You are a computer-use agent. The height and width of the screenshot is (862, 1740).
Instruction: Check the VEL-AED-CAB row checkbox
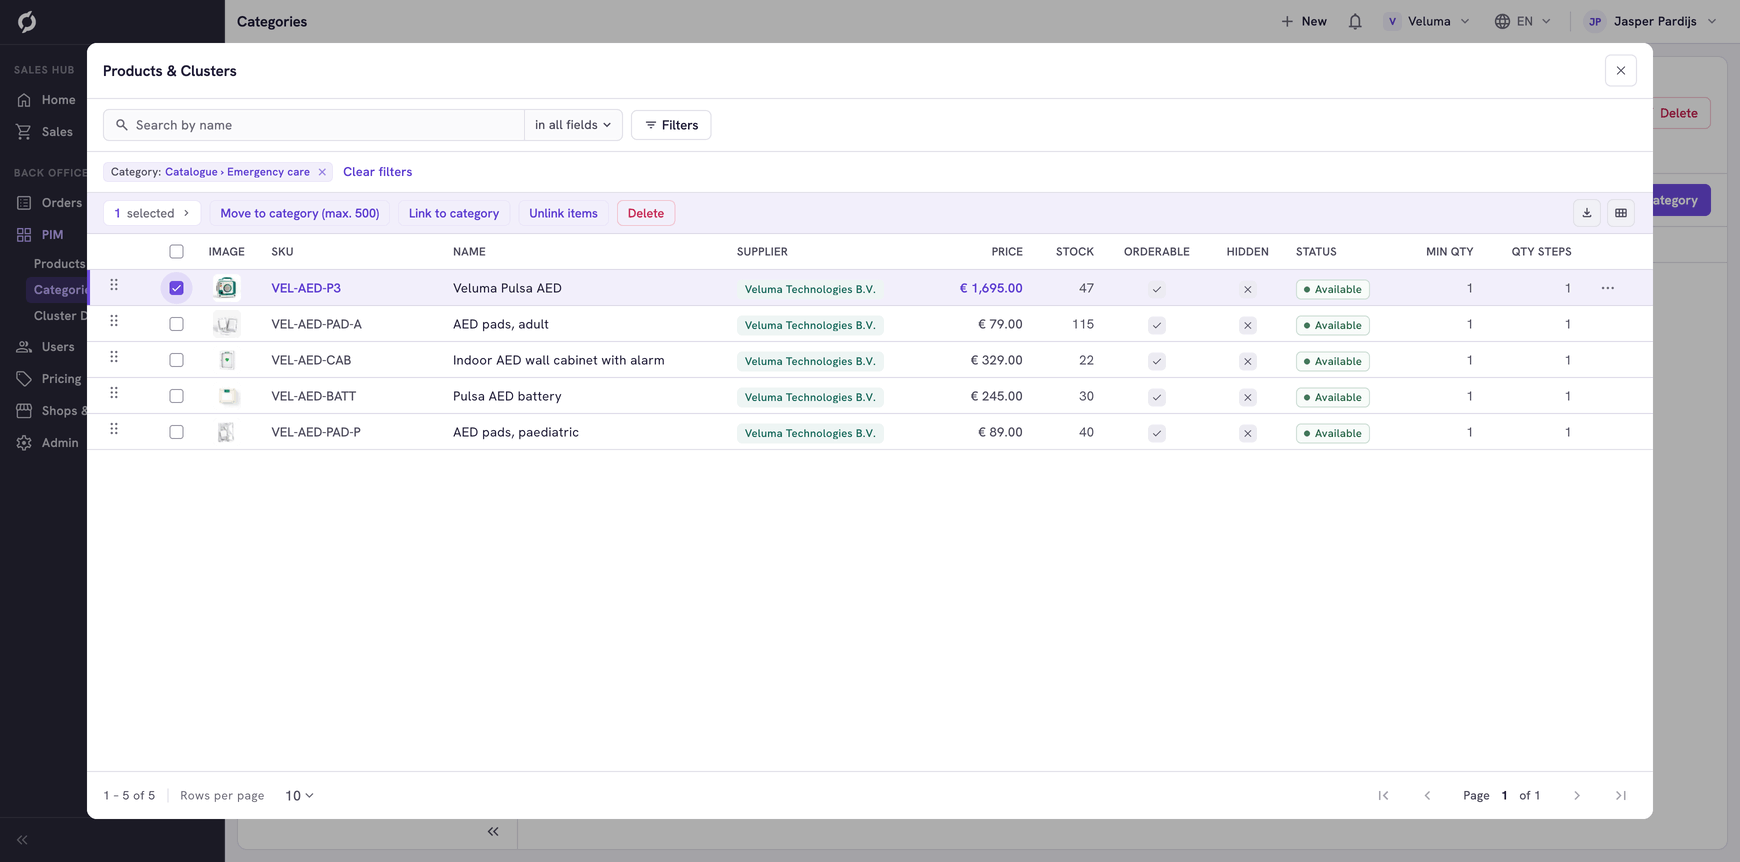176,360
